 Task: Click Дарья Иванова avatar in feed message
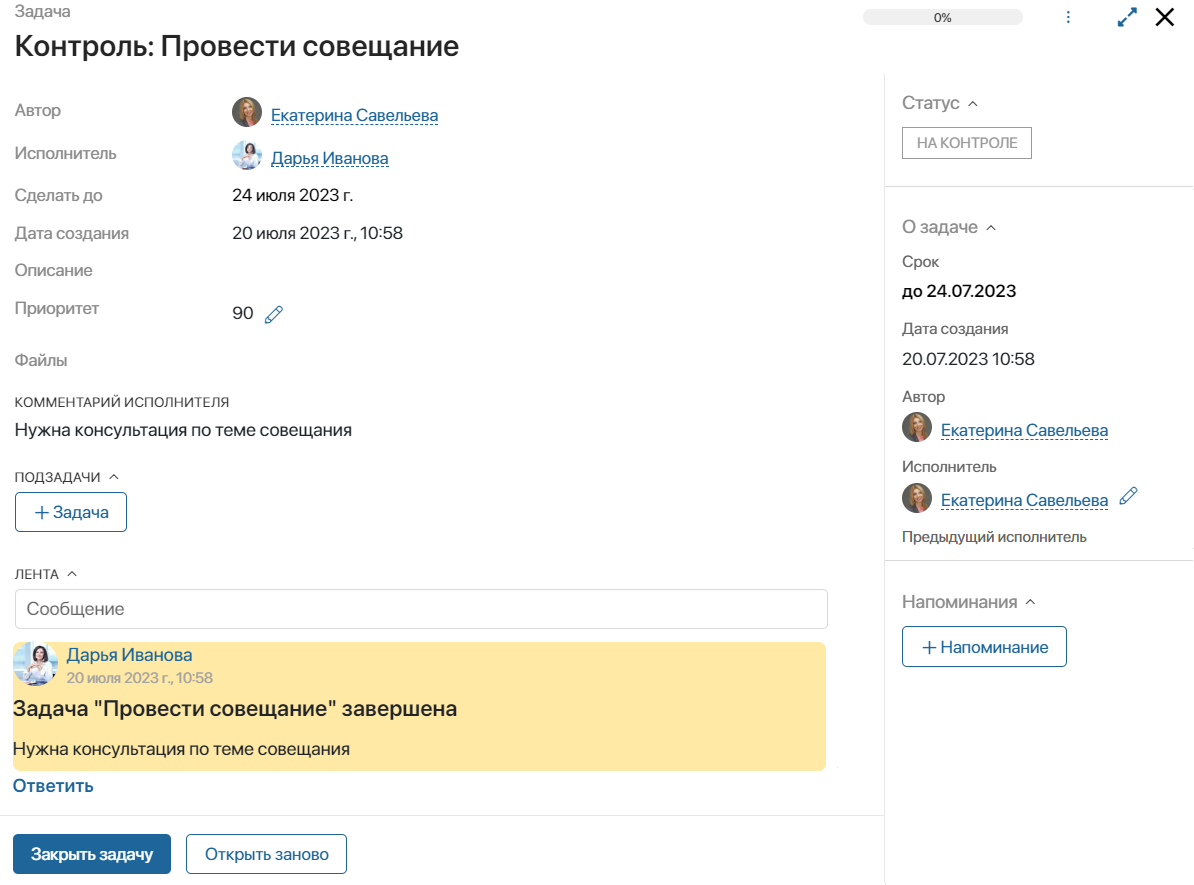tap(36, 664)
